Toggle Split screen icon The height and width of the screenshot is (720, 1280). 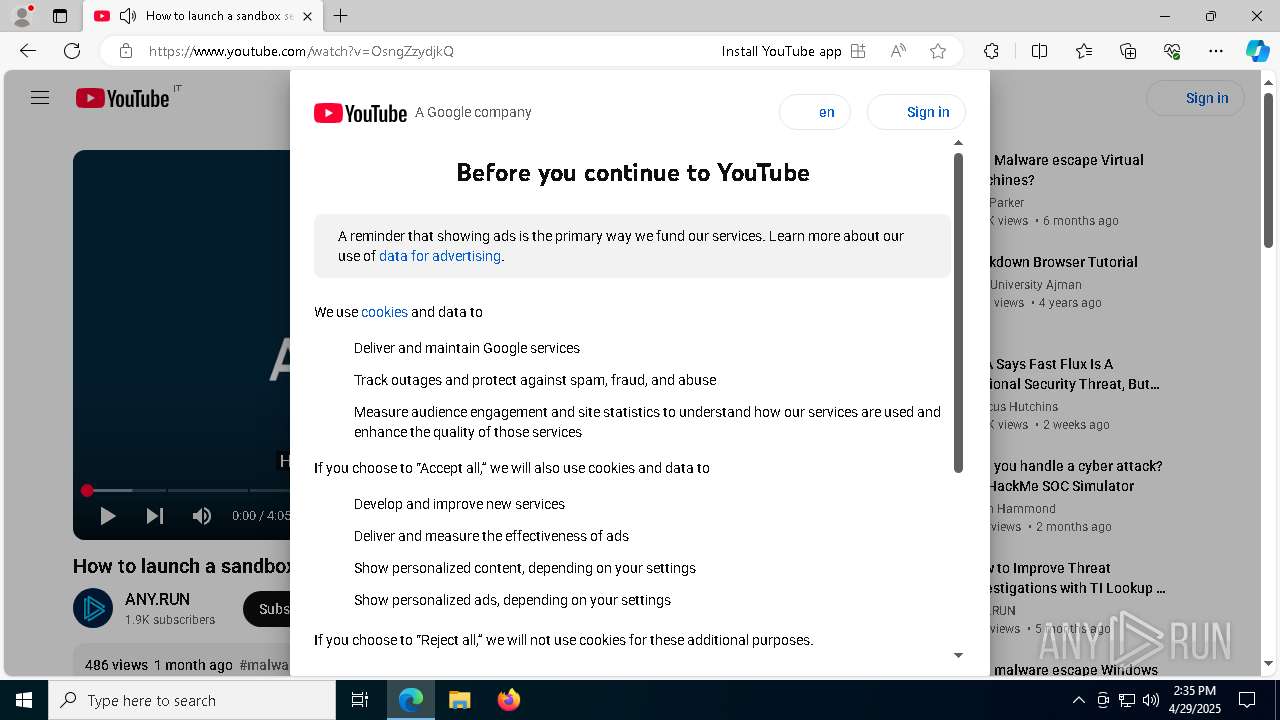pyautogui.click(x=1039, y=51)
